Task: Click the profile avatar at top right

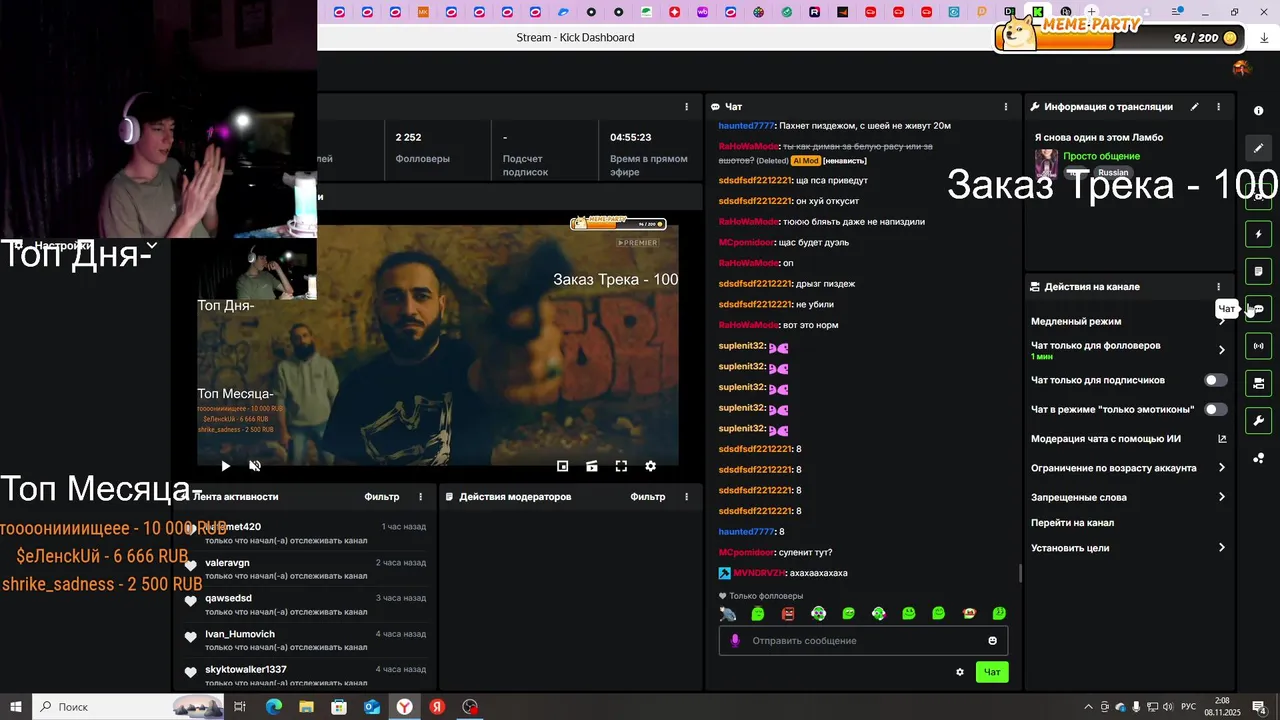Action: click(x=1242, y=68)
